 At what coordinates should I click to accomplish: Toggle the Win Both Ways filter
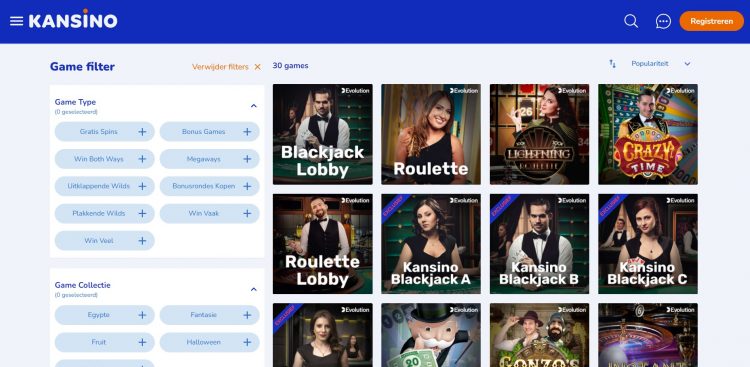click(105, 159)
